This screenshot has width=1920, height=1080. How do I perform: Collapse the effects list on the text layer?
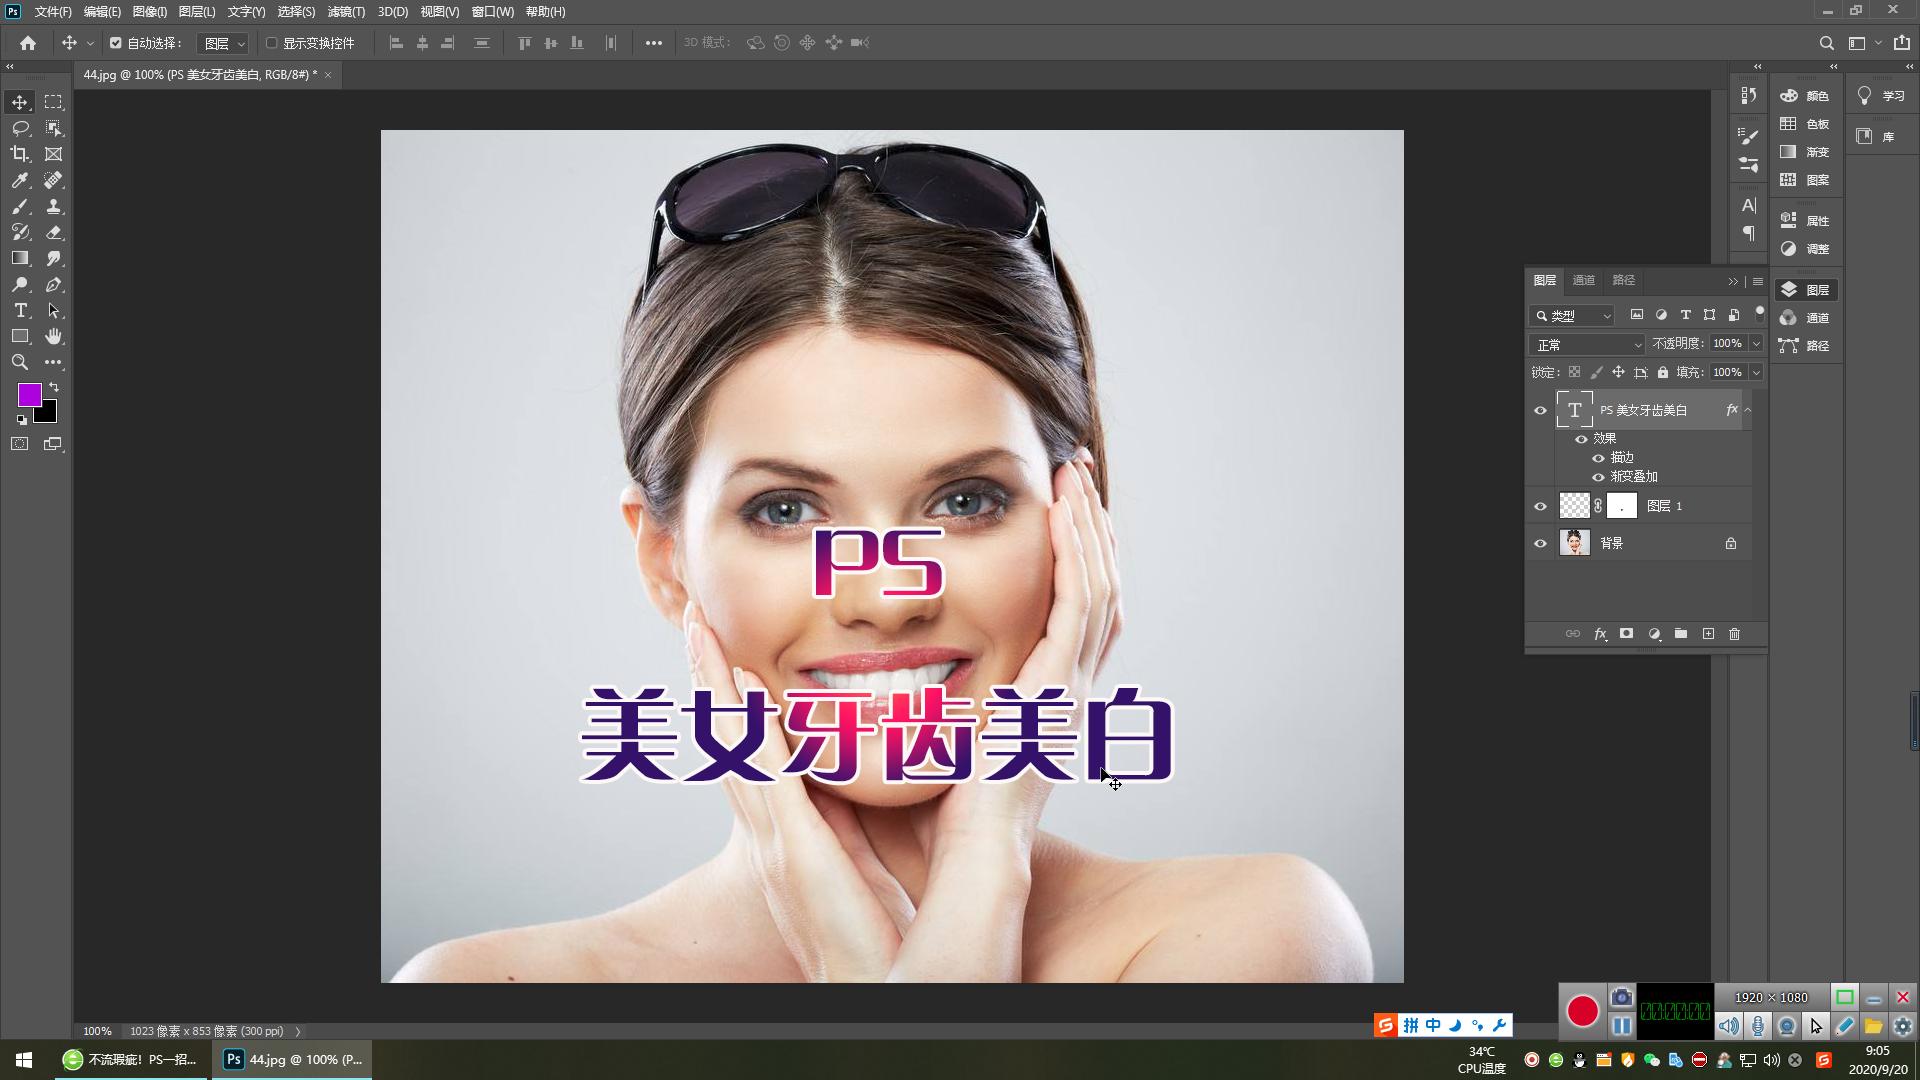[1749, 409]
